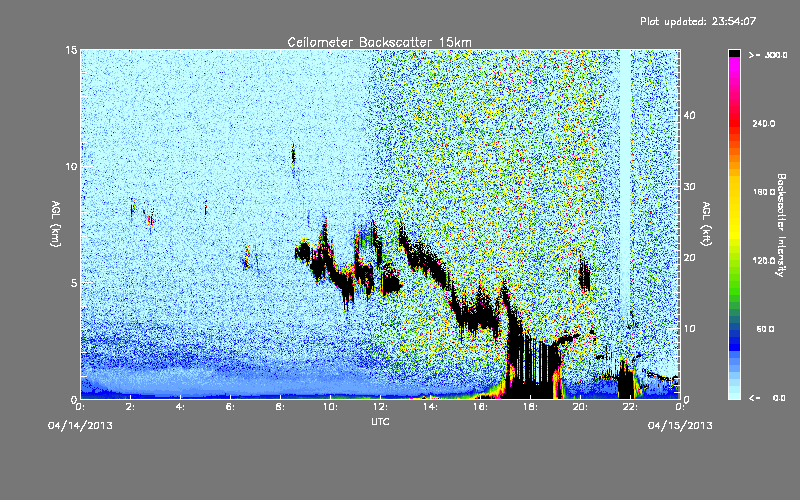Click the '14:' hour tick on the time axis
The width and height of the screenshot is (800, 500).
431,407
